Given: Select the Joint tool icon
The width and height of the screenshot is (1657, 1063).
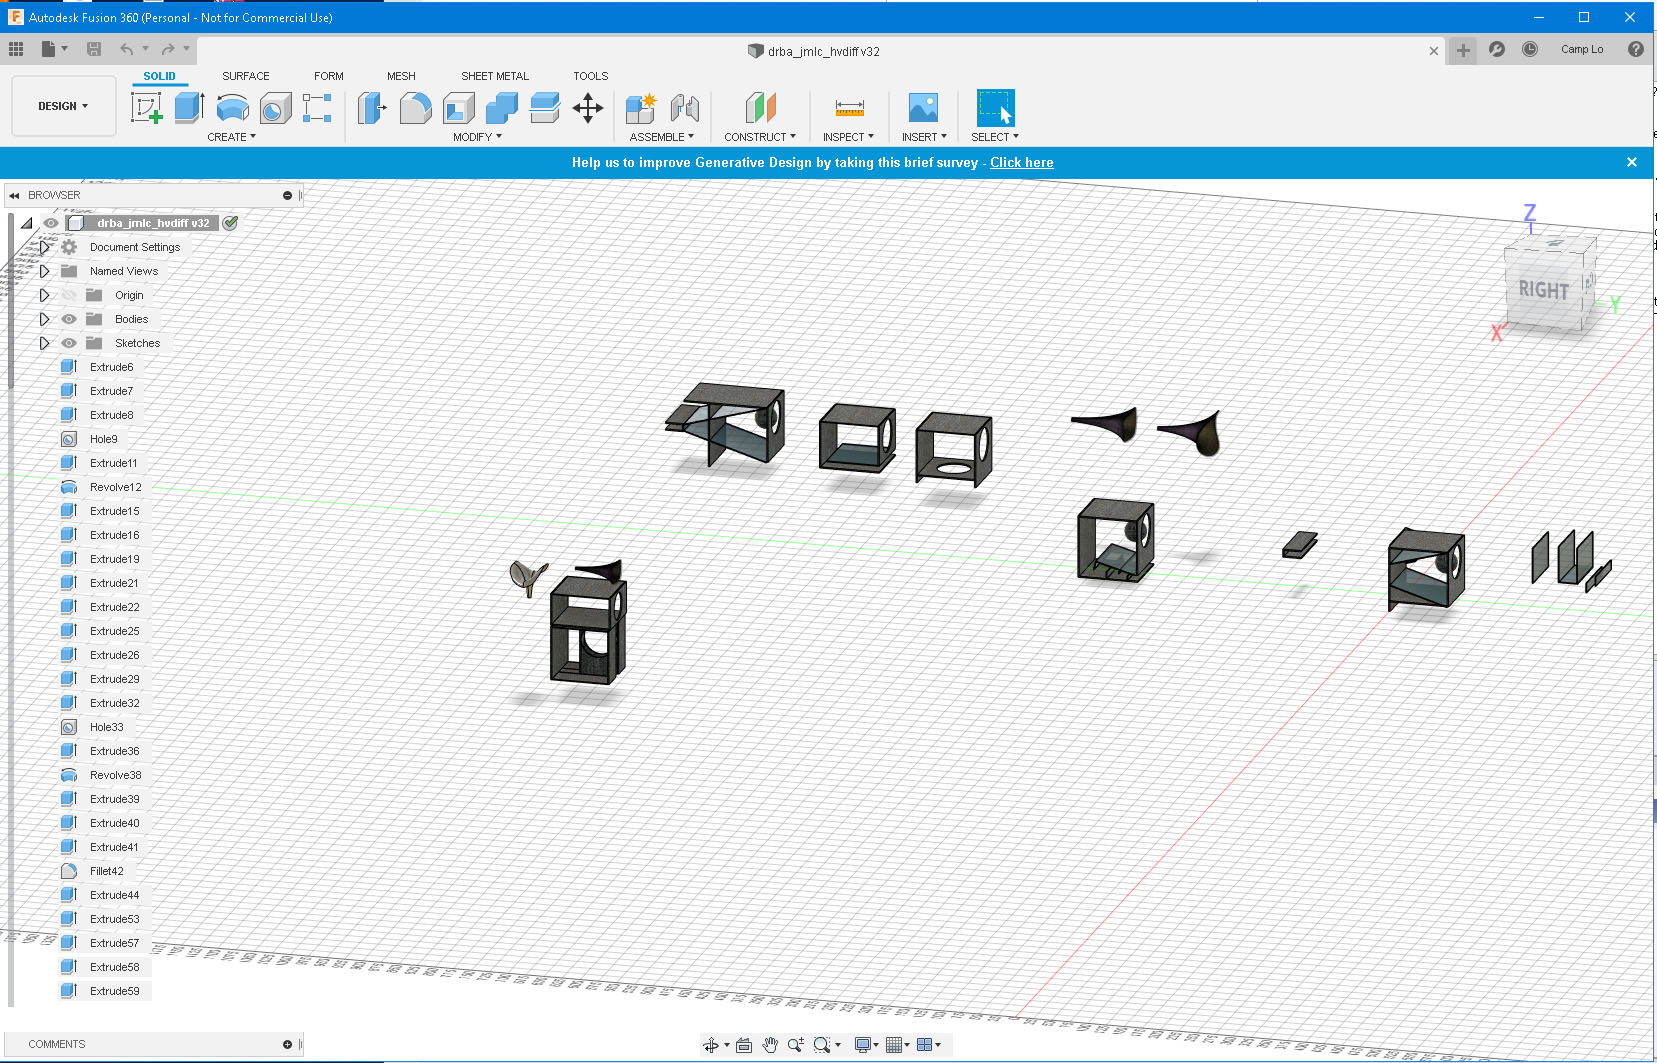Looking at the screenshot, I should [684, 108].
